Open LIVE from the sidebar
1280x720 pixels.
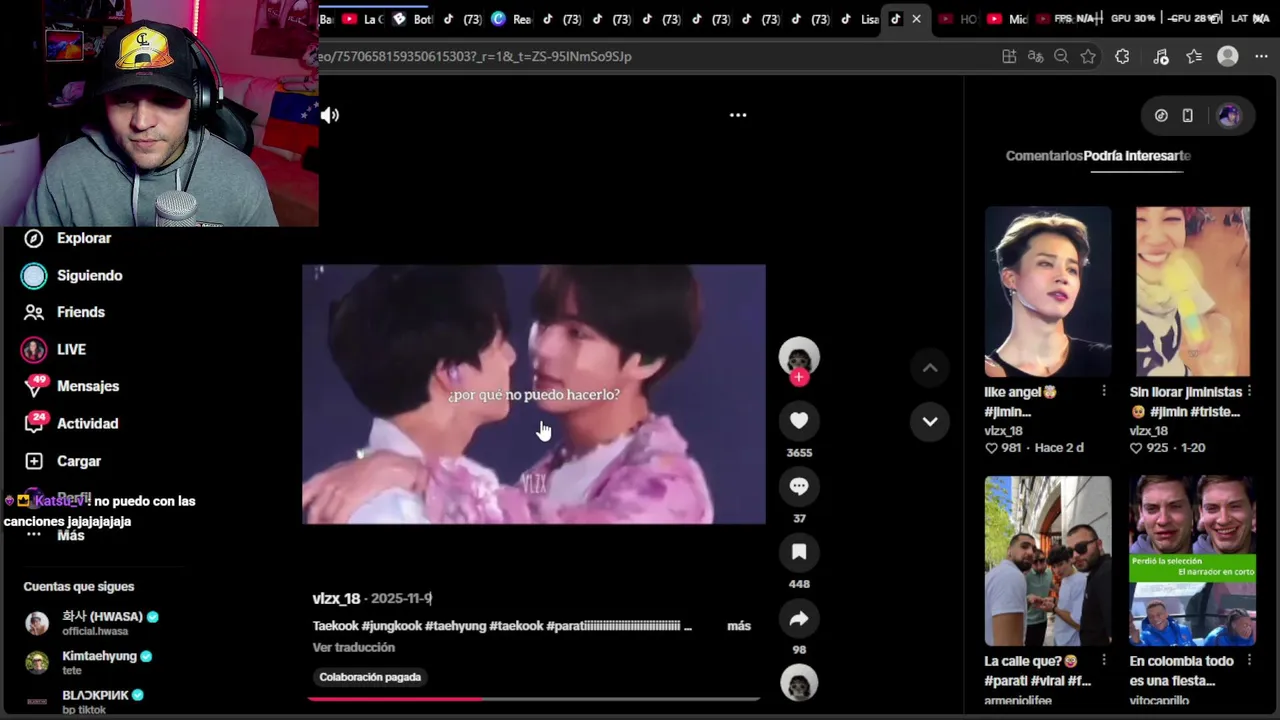tap(55, 349)
